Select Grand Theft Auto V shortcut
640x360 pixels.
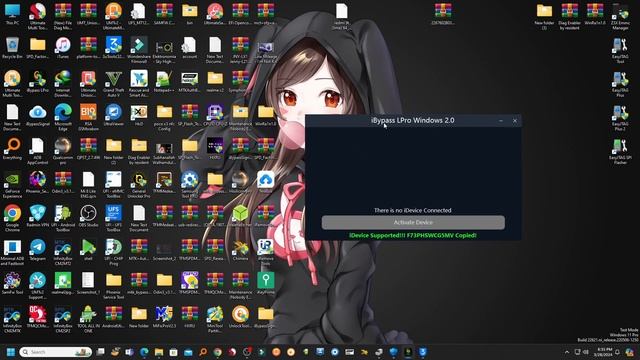click(x=113, y=84)
